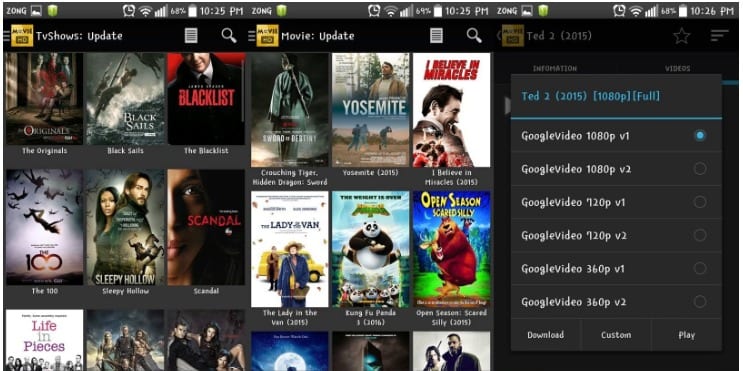Switch to the Videos tab
743x371 pixels.
678,69
